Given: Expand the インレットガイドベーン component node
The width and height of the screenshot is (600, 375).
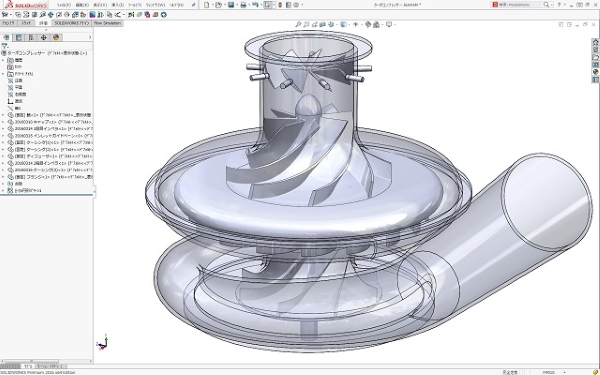Looking at the screenshot, I should click(3, 135).
